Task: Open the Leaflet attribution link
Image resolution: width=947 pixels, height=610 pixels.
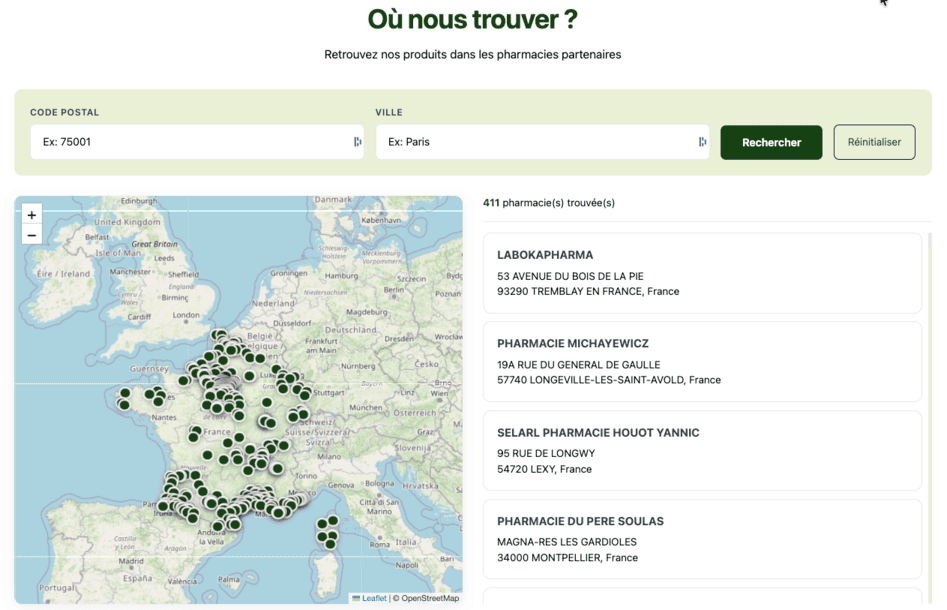Action: [369, 598]
